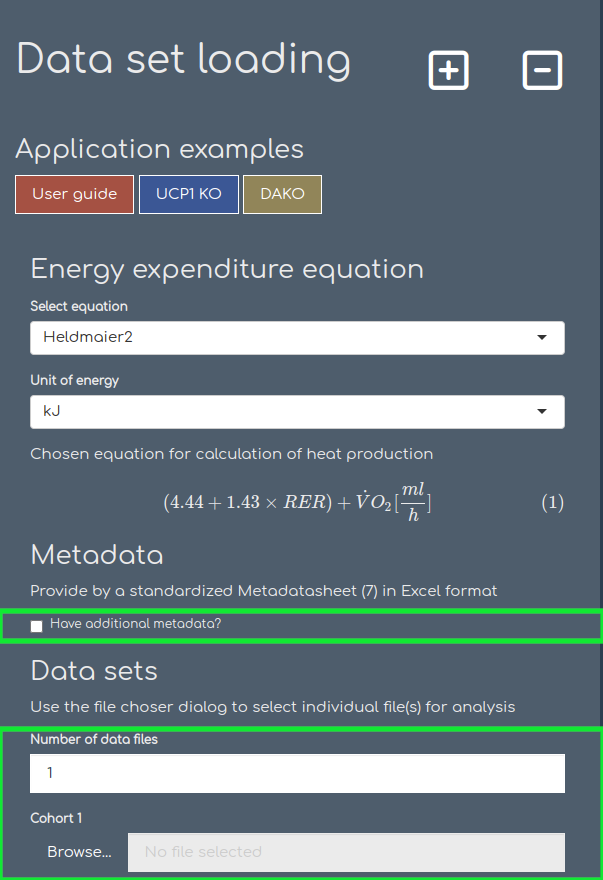Click the Number of data files field

click(x=298, y=773)
